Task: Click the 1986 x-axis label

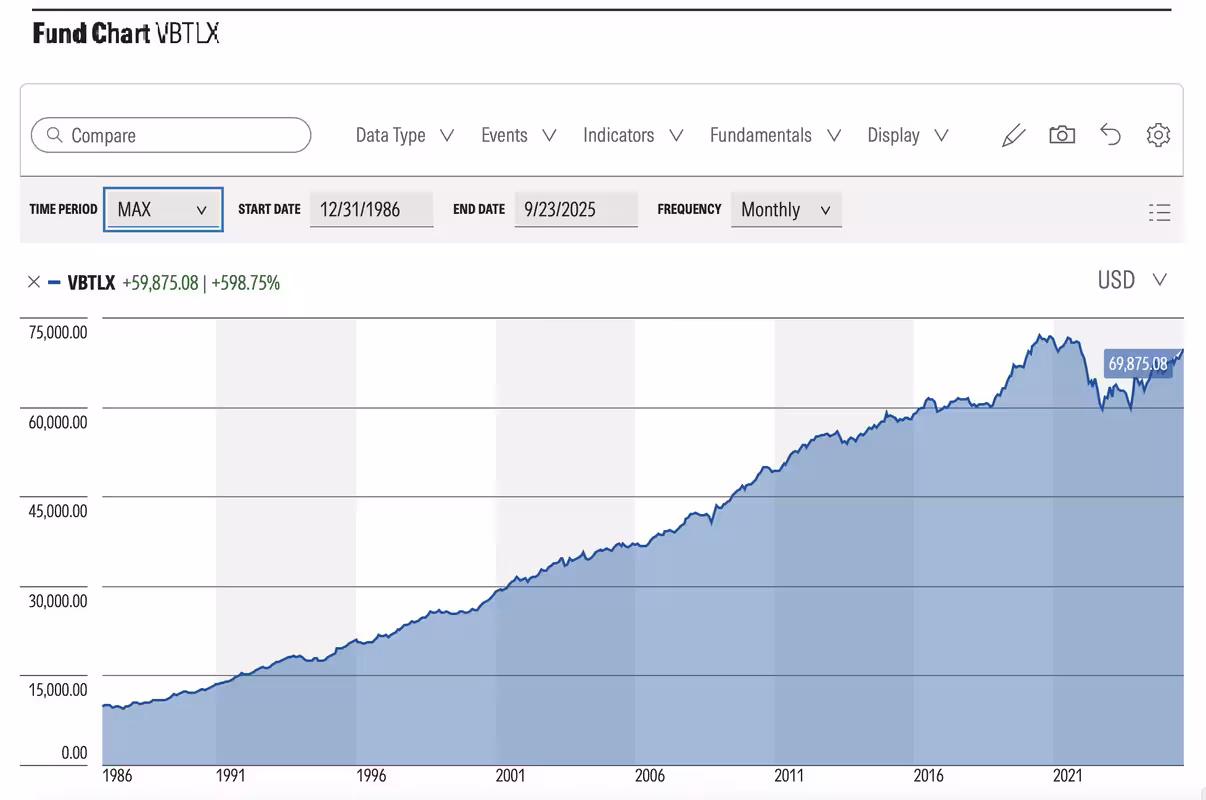Action: point(118,775)
